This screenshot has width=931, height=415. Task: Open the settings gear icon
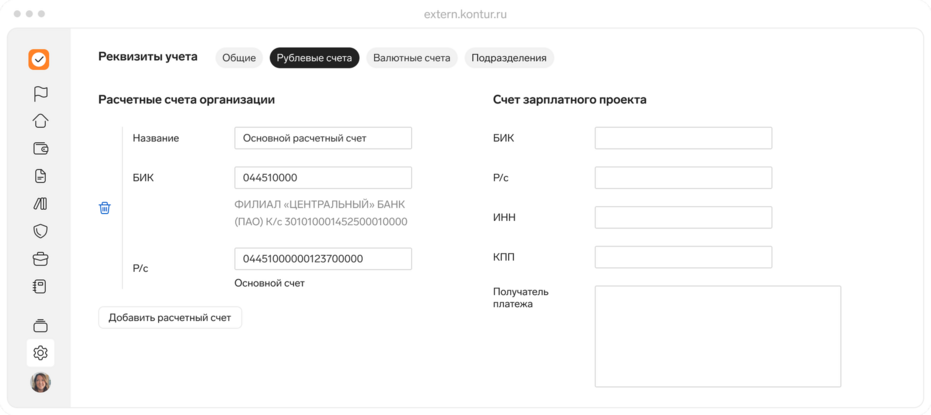40,352
